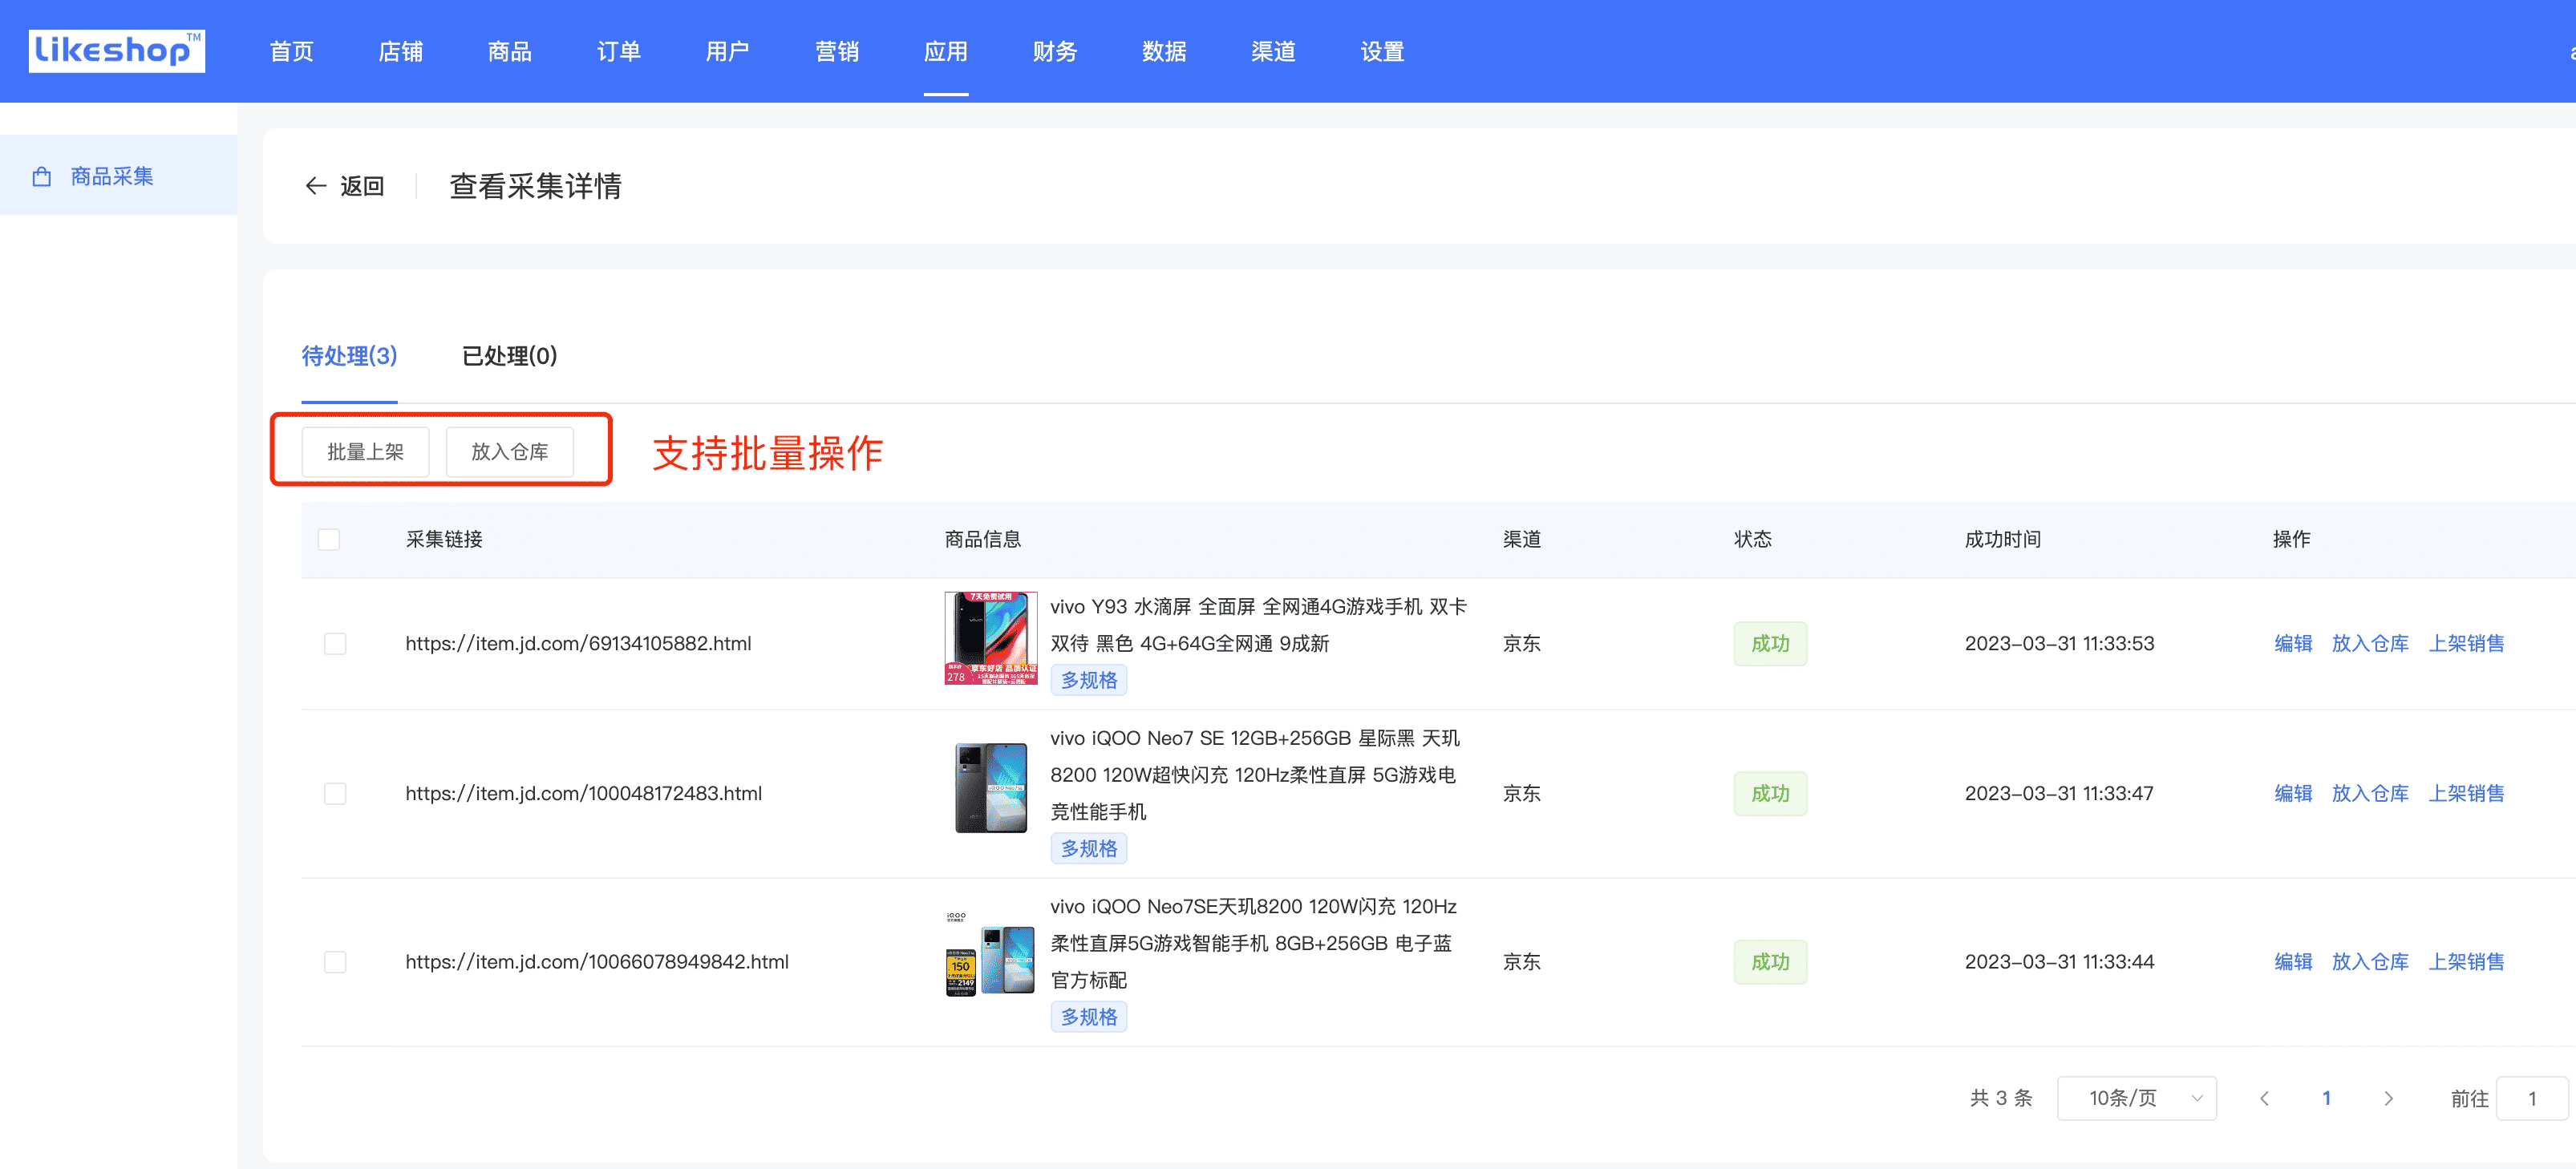This screenshot has width=2576, height=1169.
Task: Click 放入仓库 for the iQOO Neo7SE 8GB row
Action: coord(2370,962)
